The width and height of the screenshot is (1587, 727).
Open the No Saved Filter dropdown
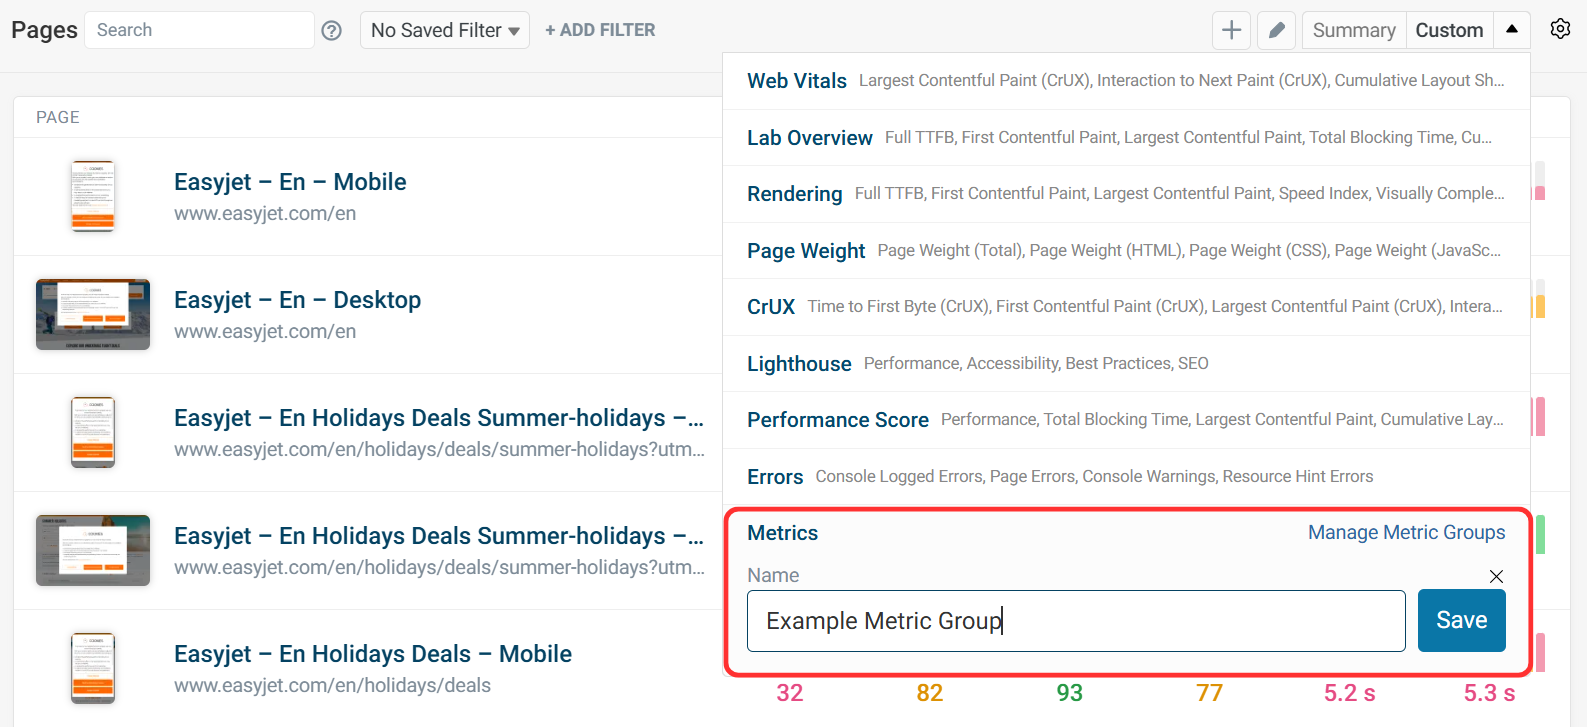pos(444,30)
